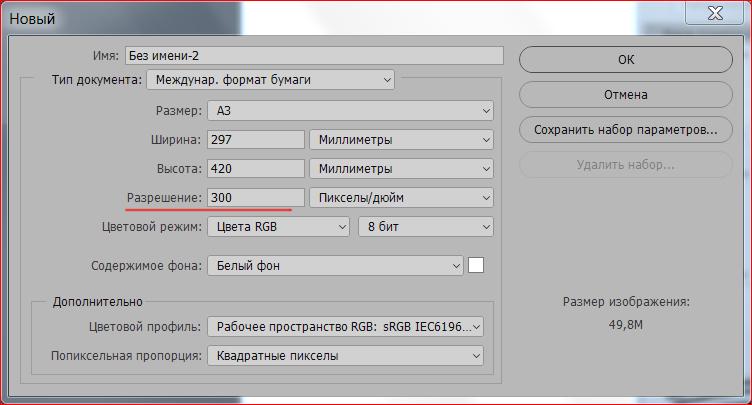The height and width of the screenshot is (405, 752).
Task: Open the 8 бит depth dropdown
Action: point(426,227)
